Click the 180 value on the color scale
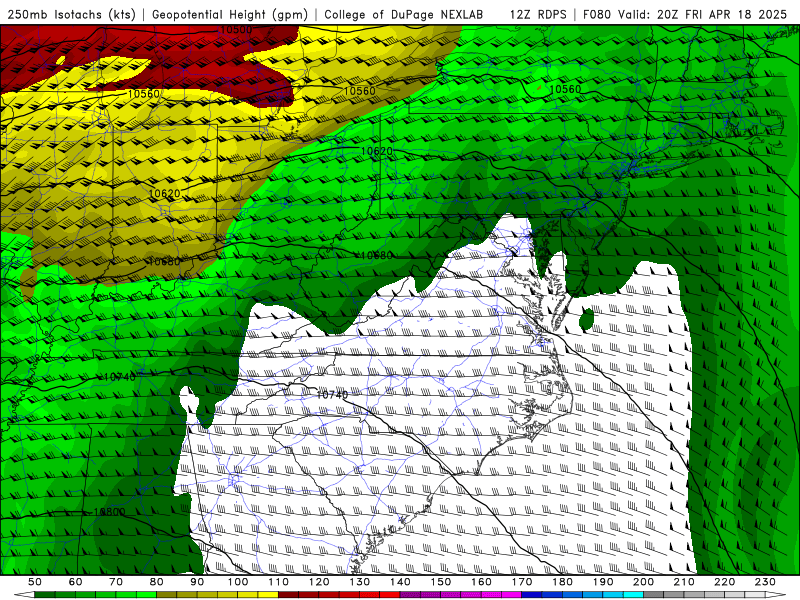Screen dimensions: 800x600 (562, 582)
